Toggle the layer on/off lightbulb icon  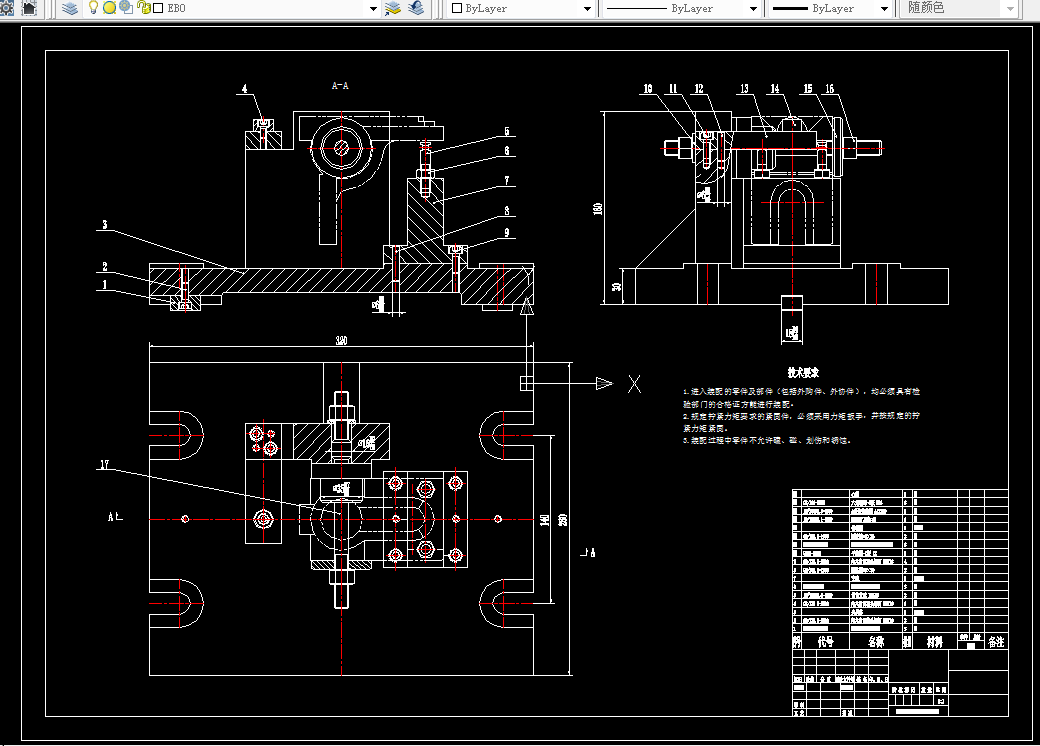(x=94, y=8)
